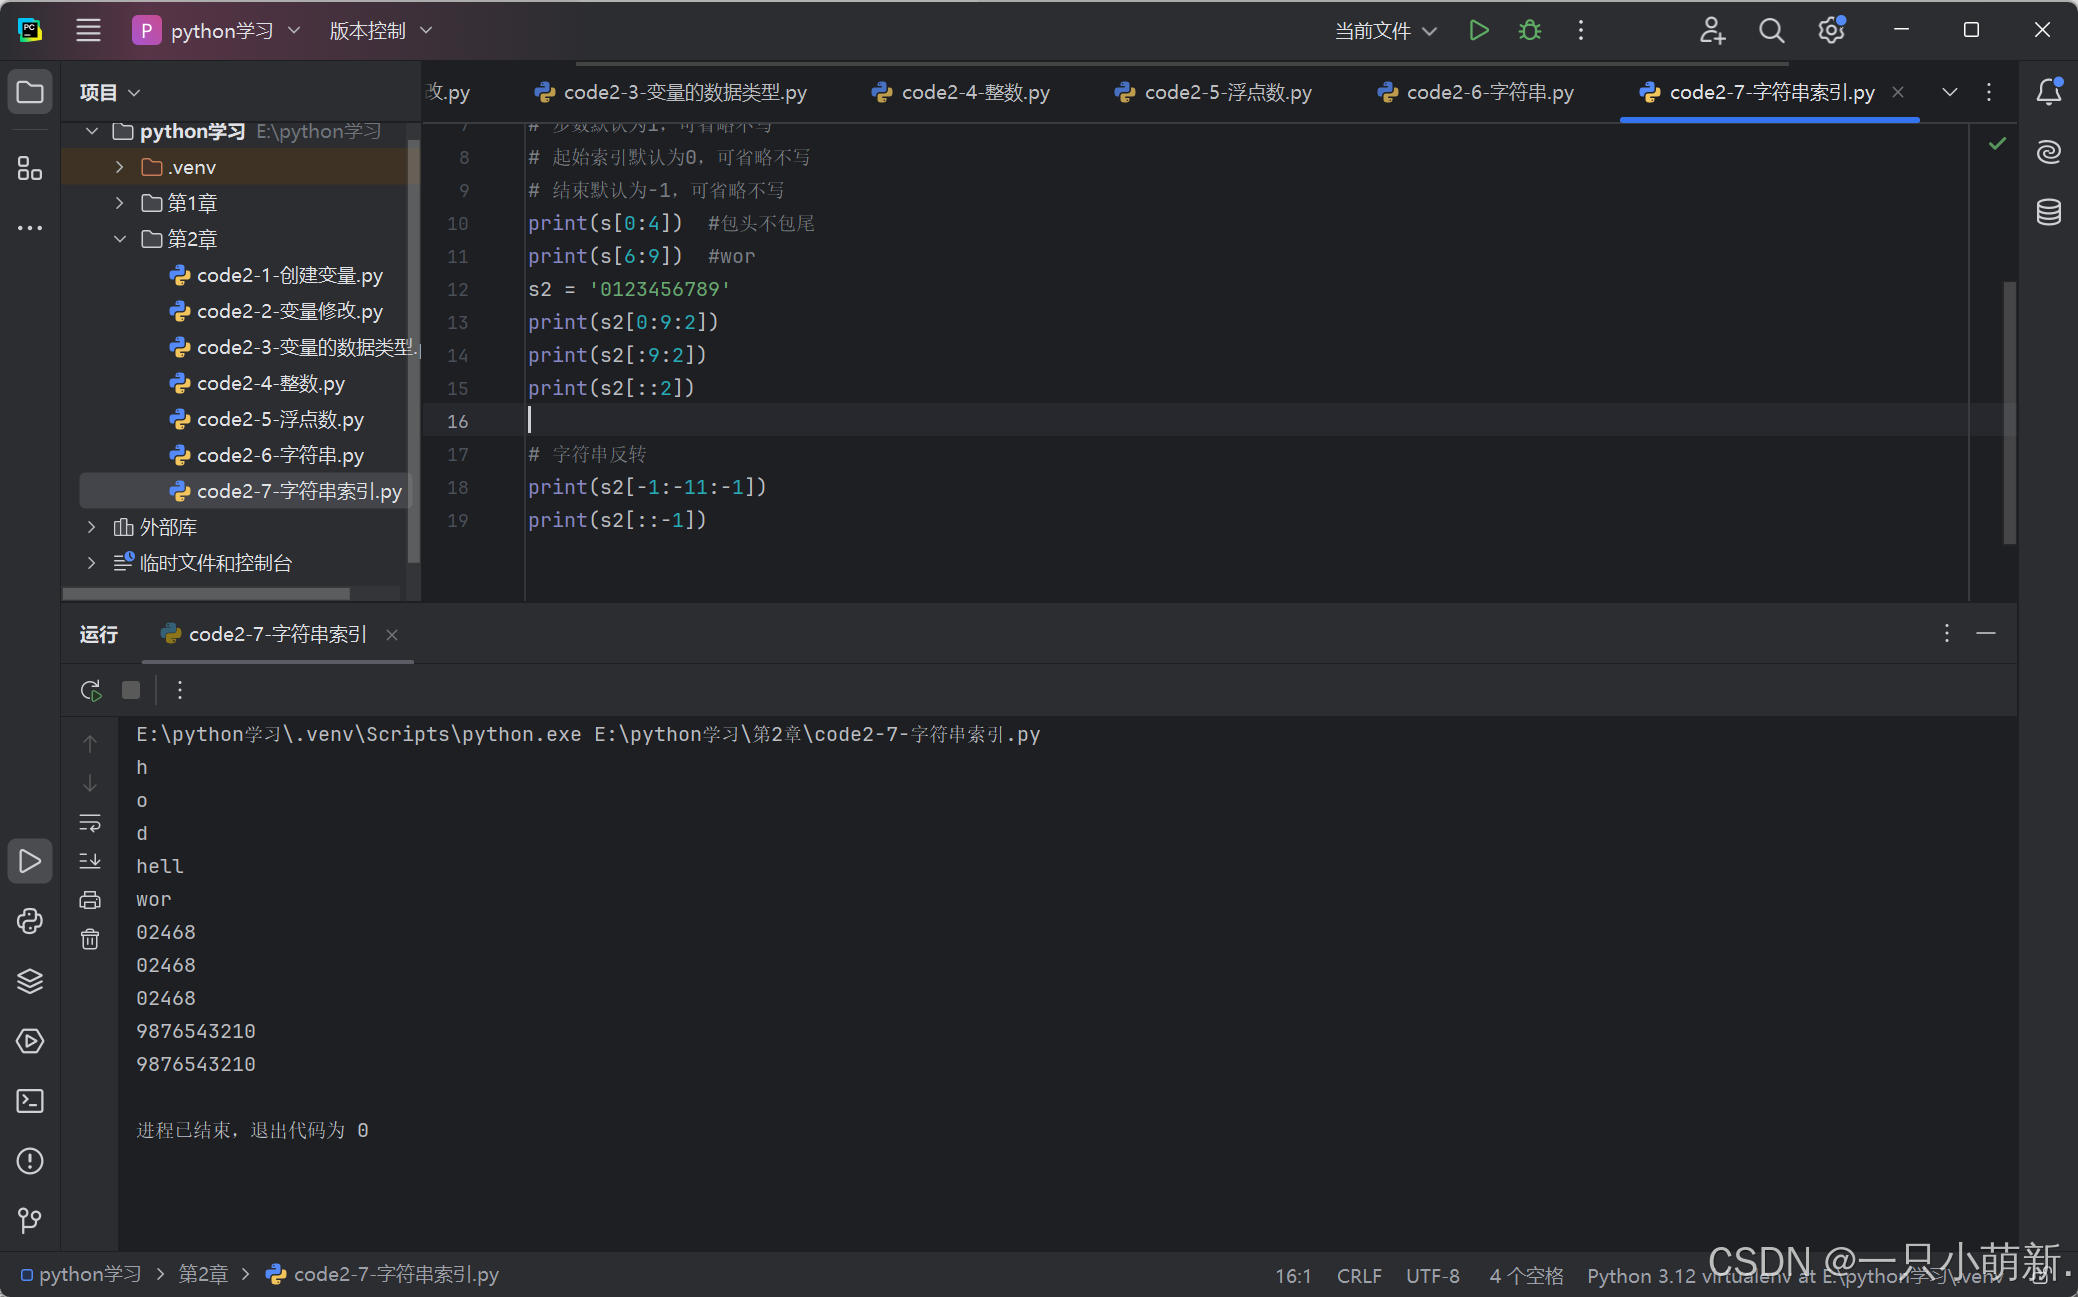The image size is (2078, 1297).
Task: Expand the 外部库 tree node
Action: click(x=92, y=527)
